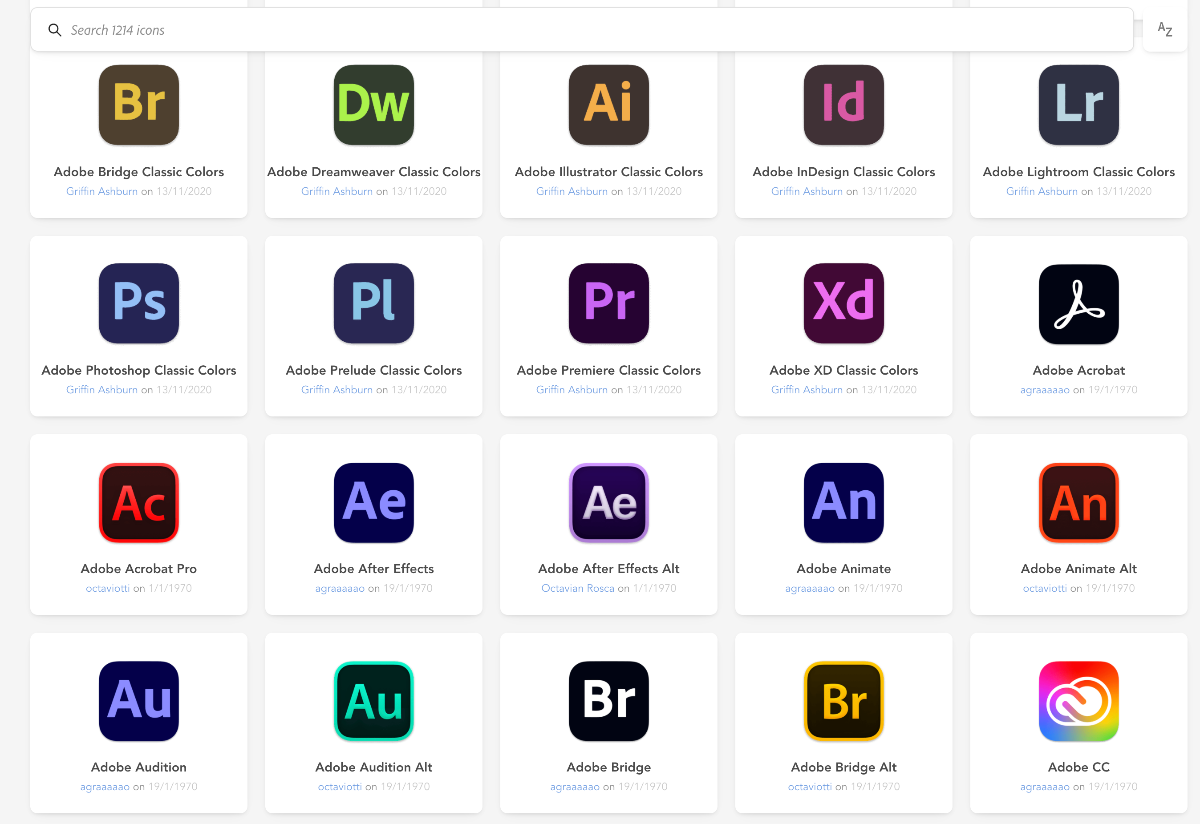Click the "Adobe Animate" title text
The width and height of the screenshot is (1200, 824).
(844, 569)
